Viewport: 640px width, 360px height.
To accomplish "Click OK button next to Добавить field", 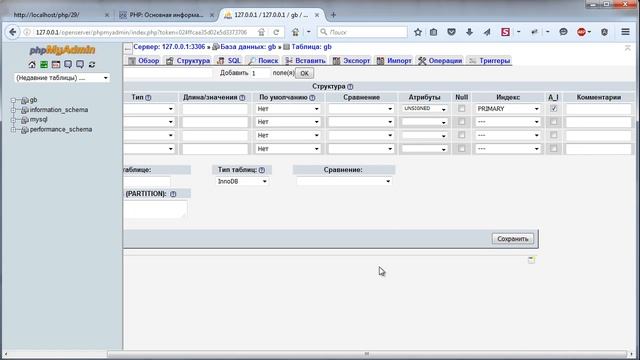I will [304, 73].
